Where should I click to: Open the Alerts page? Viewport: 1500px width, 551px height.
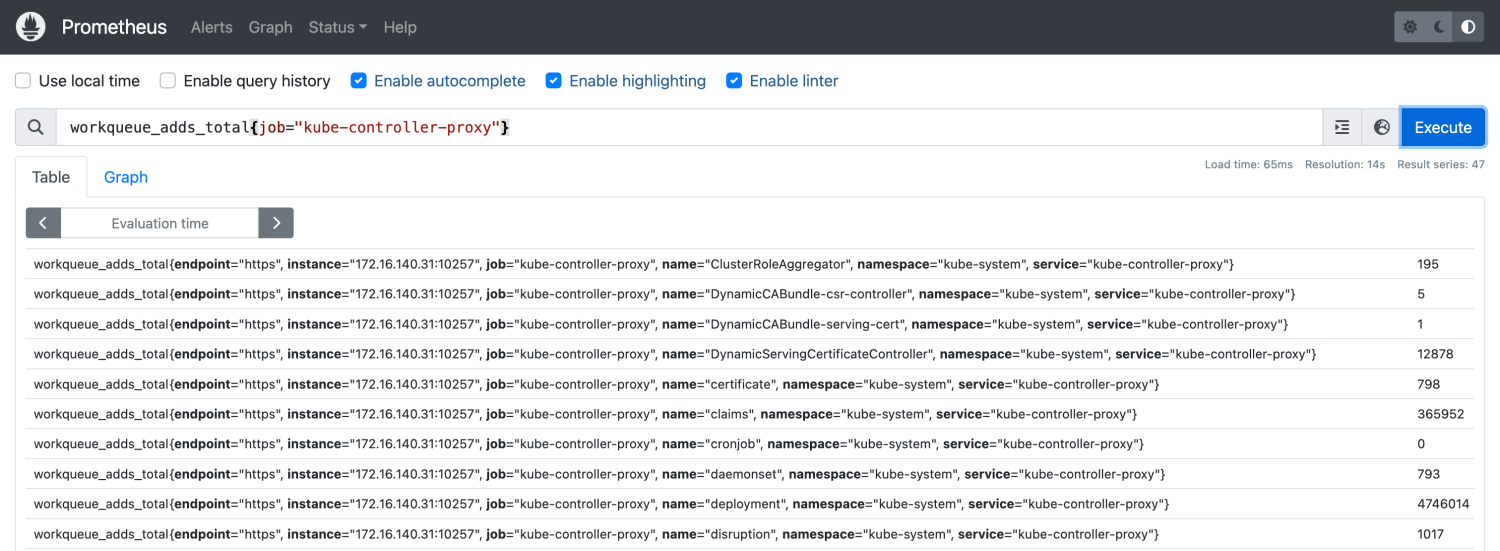tap(212, 27)
